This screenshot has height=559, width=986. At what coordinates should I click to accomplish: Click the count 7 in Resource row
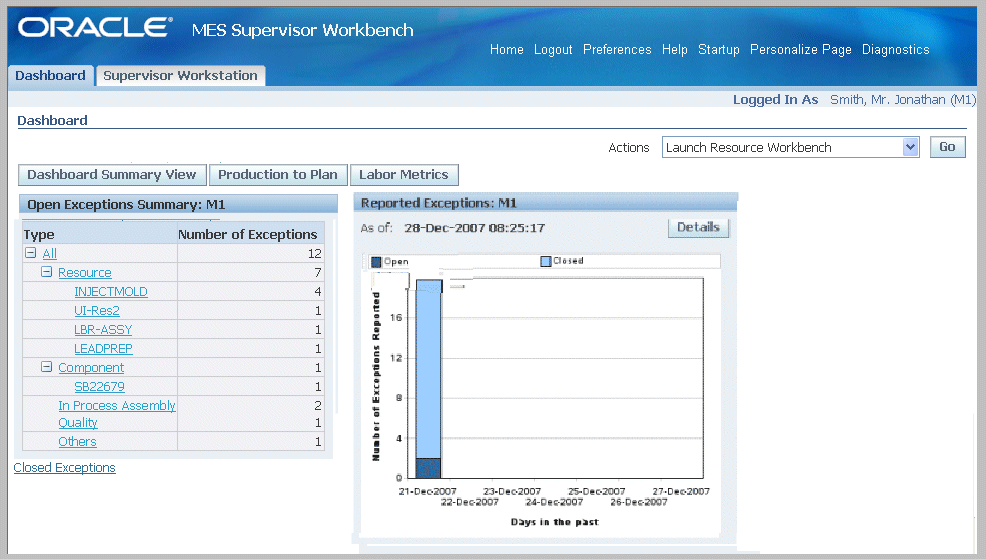coord(318,272)
